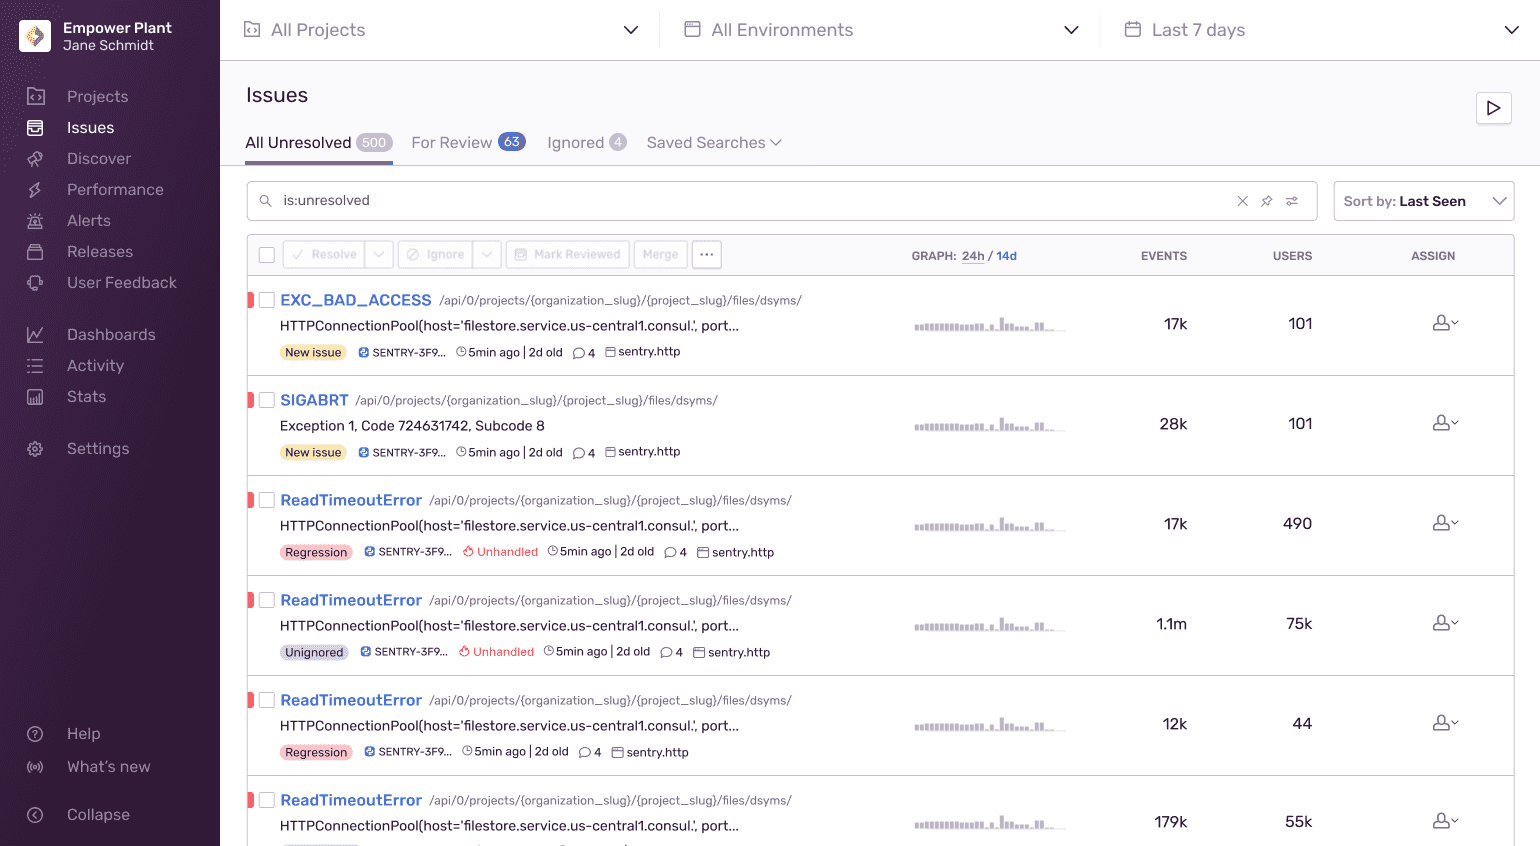The height and width of the screenshot is (846, 1540).
Task: Pin the current search query
Action: [1267, 201]
